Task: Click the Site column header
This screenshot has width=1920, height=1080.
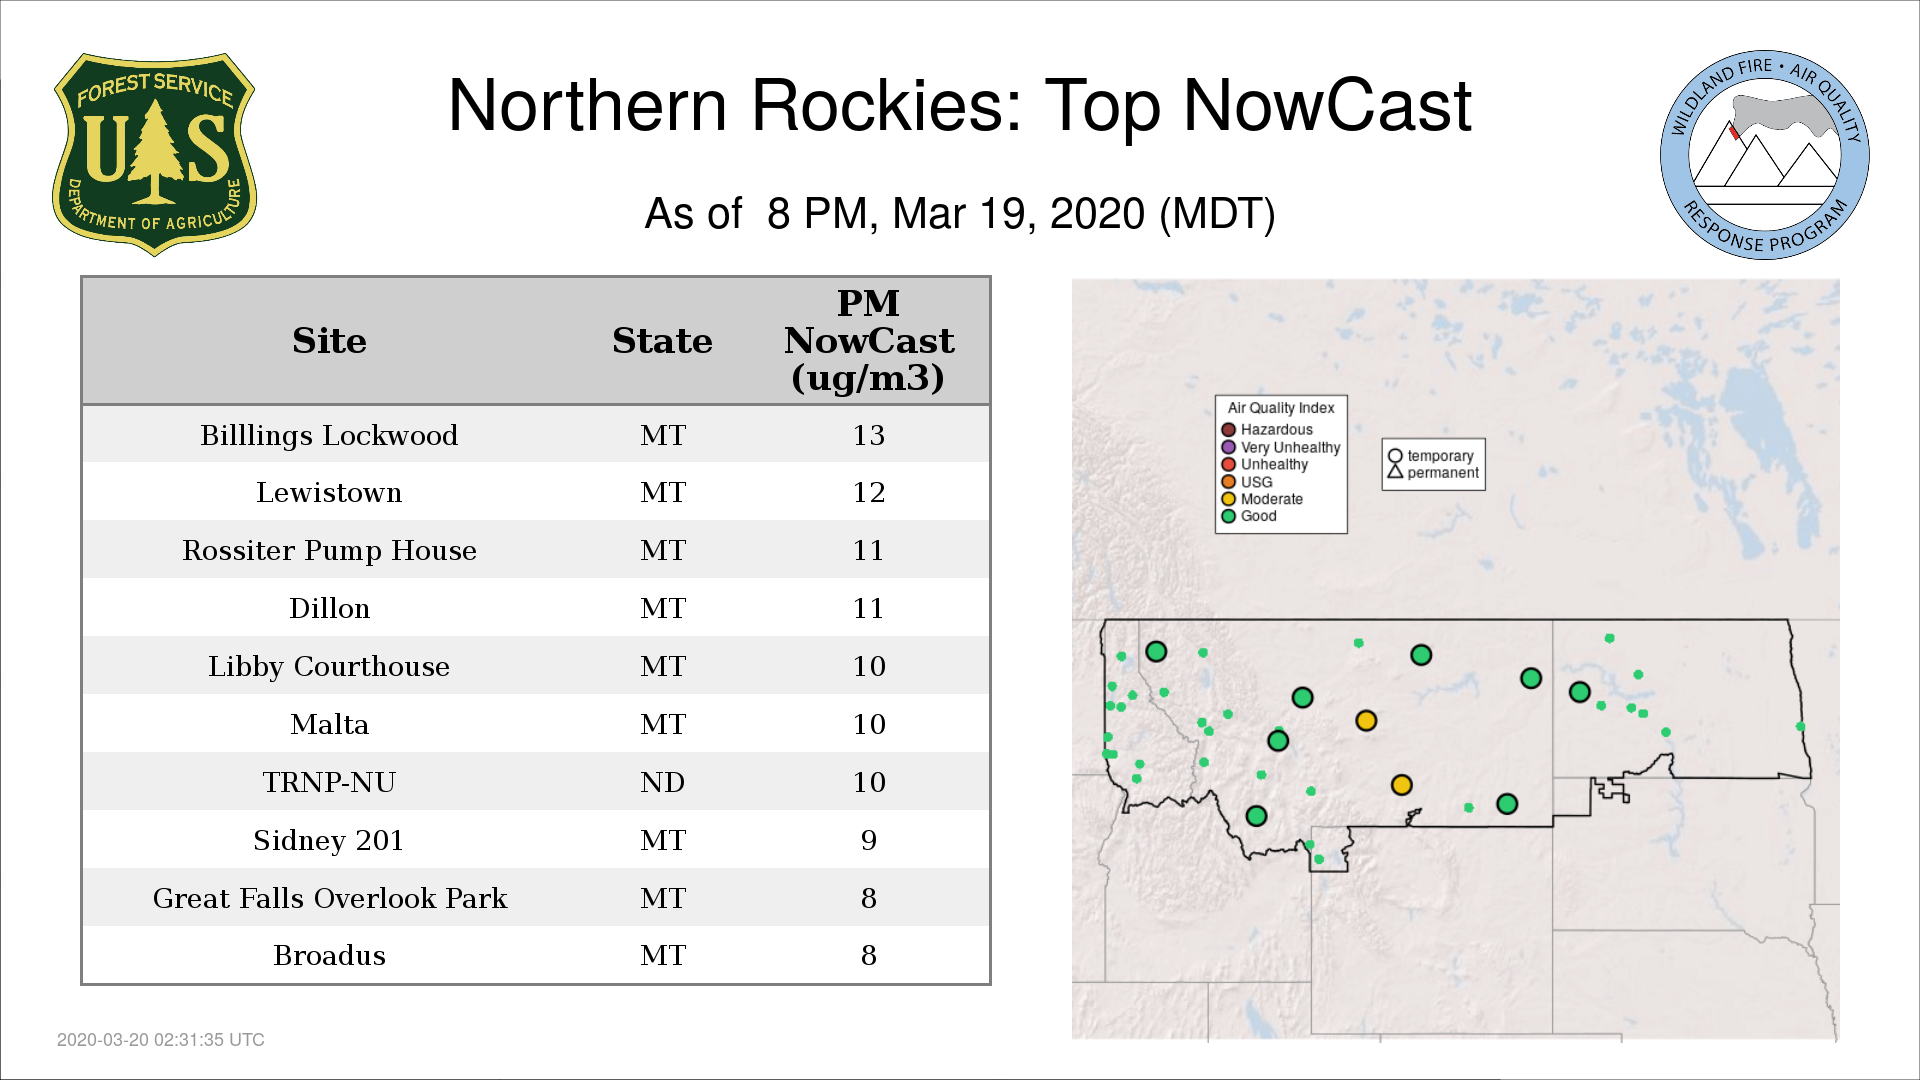Action: pos(329,341)
